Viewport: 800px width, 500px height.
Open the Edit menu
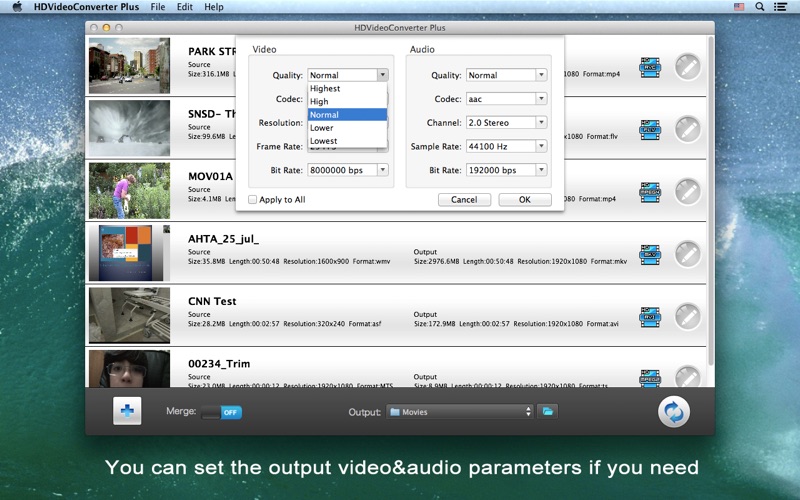(185, 7)
